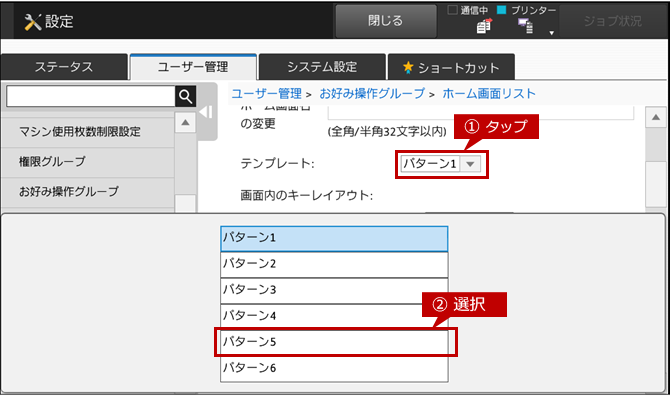Click the sidebar scroll-up arrow

[x=185, y=123]
